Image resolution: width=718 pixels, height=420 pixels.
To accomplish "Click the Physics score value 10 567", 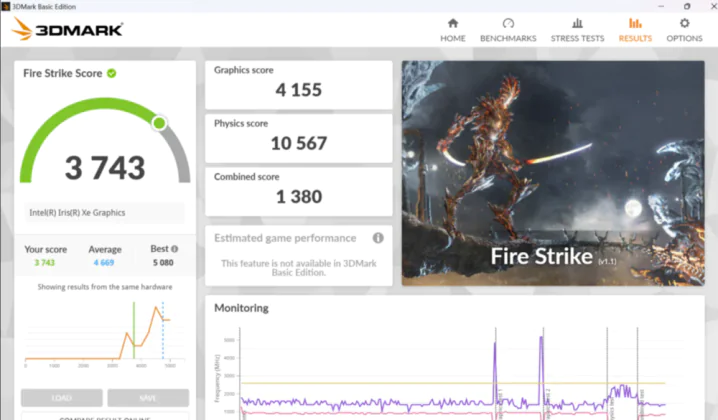I will pos(299,143).
